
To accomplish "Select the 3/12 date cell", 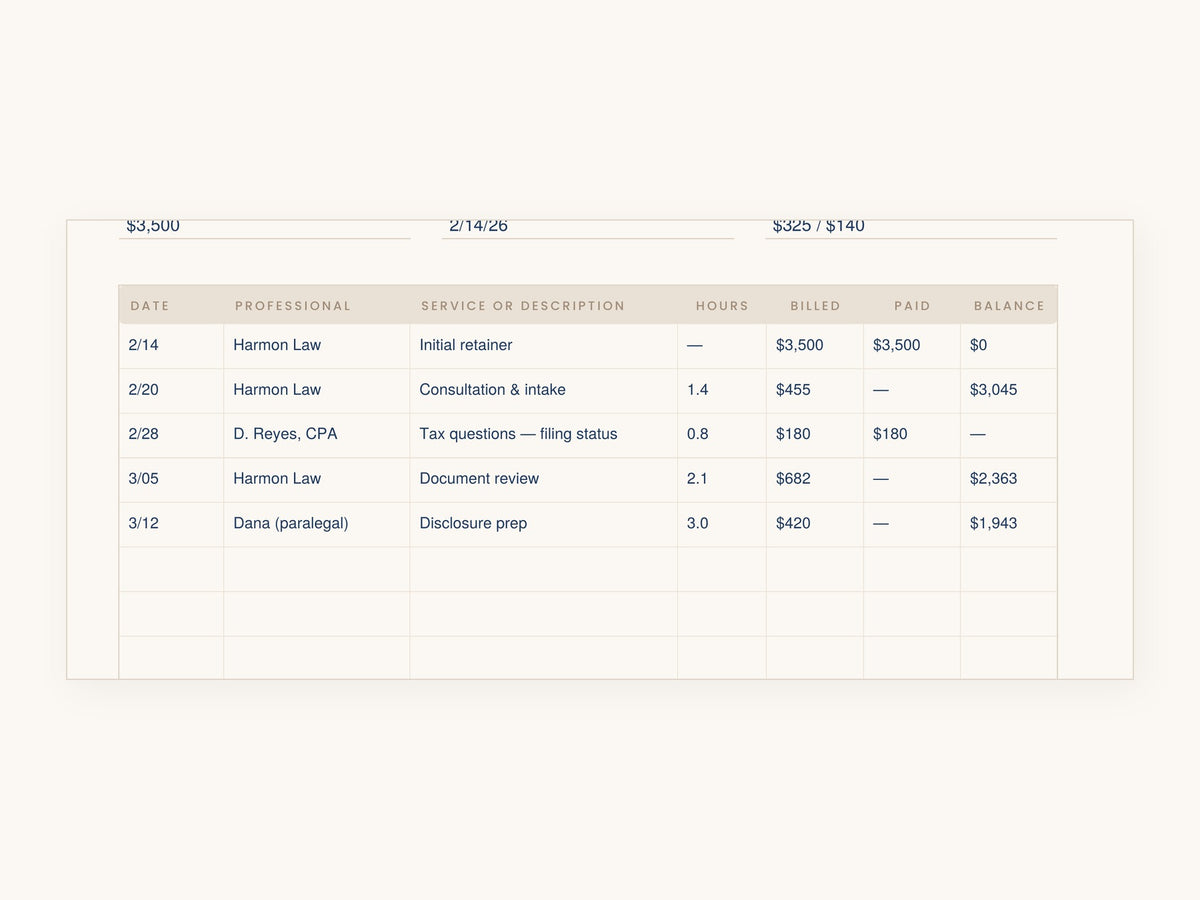I will (171, 524).
